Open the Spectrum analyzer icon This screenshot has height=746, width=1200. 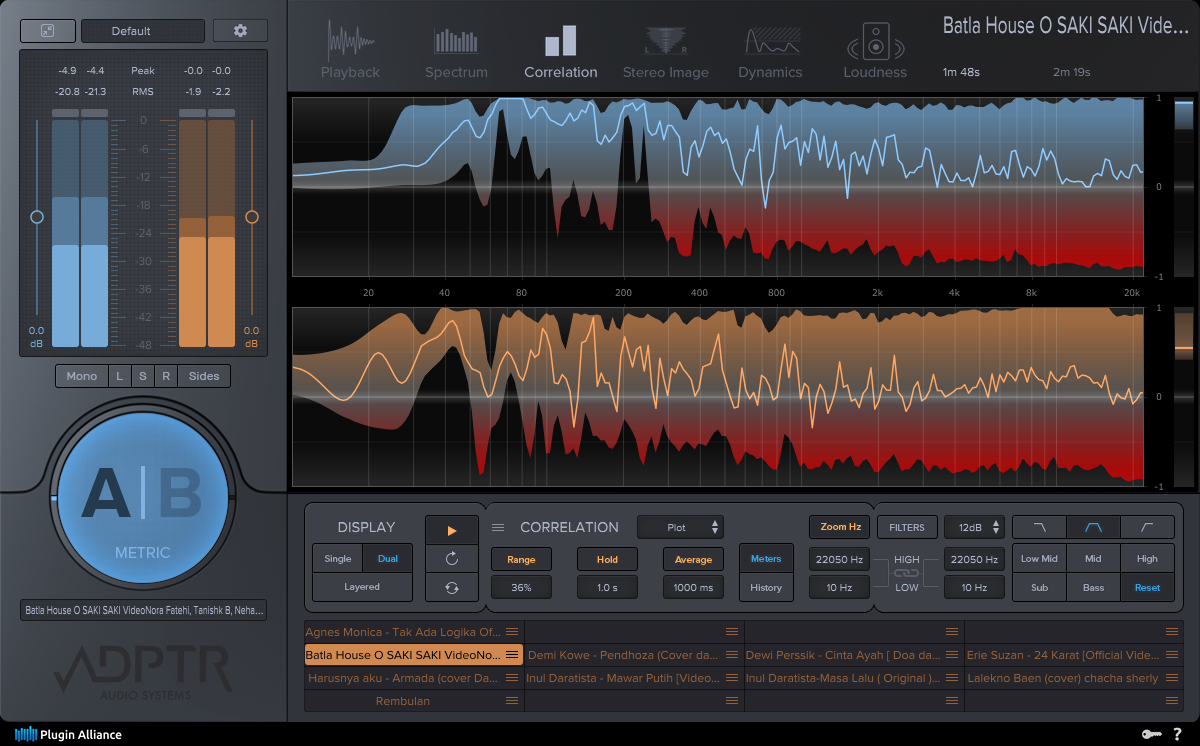456,42
